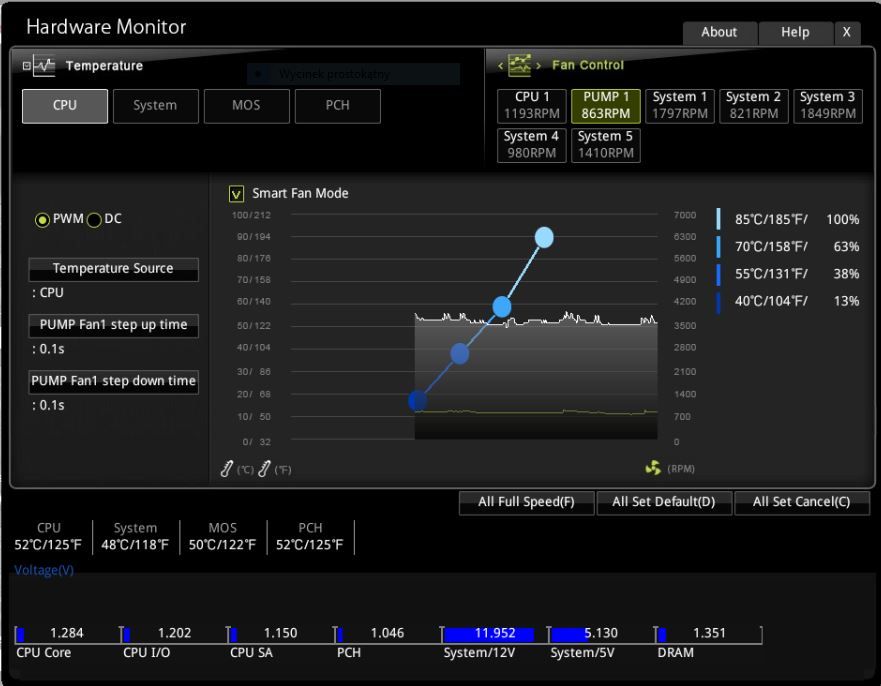The width and height of the screenshot is (881, 686).
Task: Select the System 4 fan 980RPM
Action: pos(532,145)
